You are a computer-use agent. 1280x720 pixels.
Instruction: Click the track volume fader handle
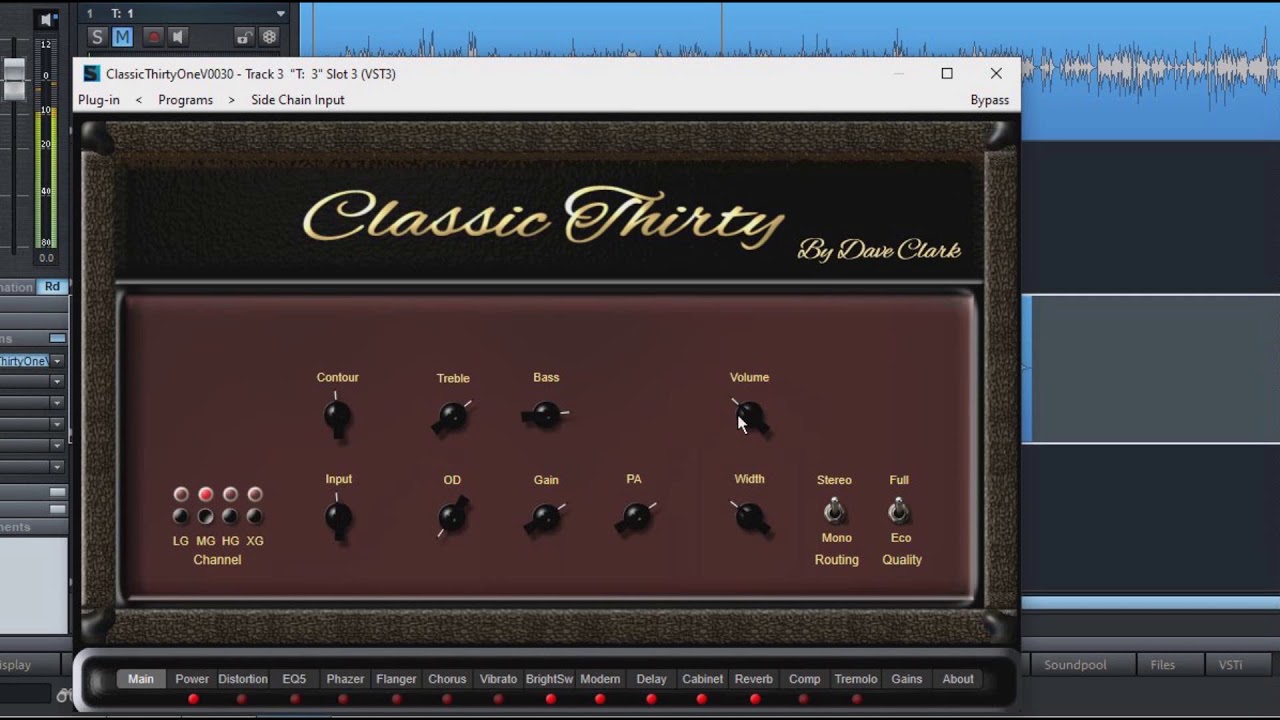[14, 80]
